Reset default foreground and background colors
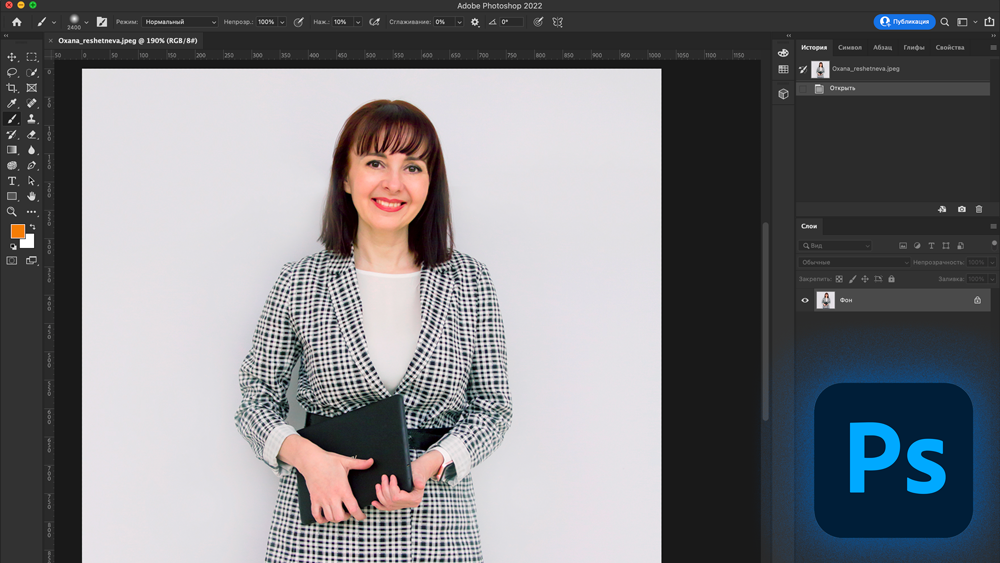Screen dimensions: 1000x563 (13, 246)
